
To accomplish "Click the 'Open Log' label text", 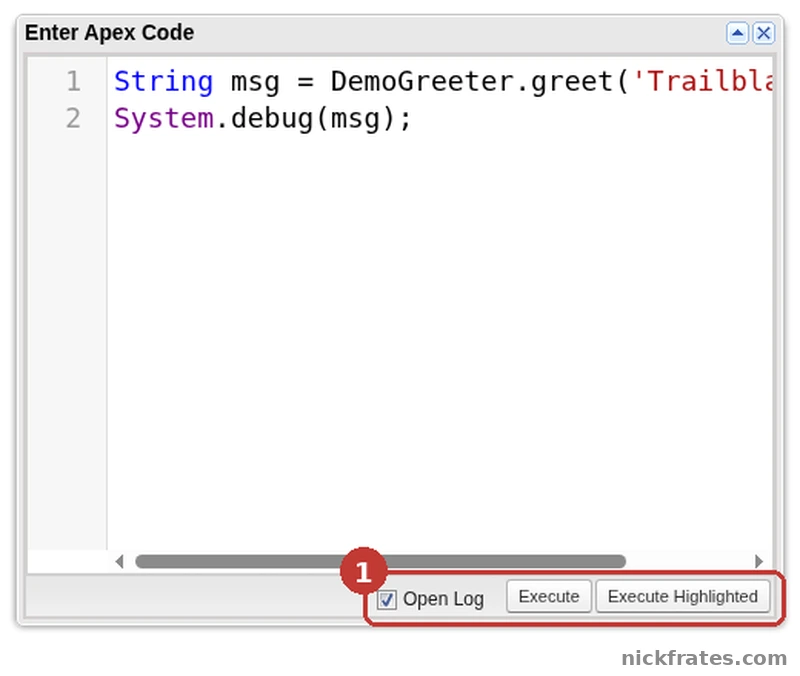I will 443,599.
